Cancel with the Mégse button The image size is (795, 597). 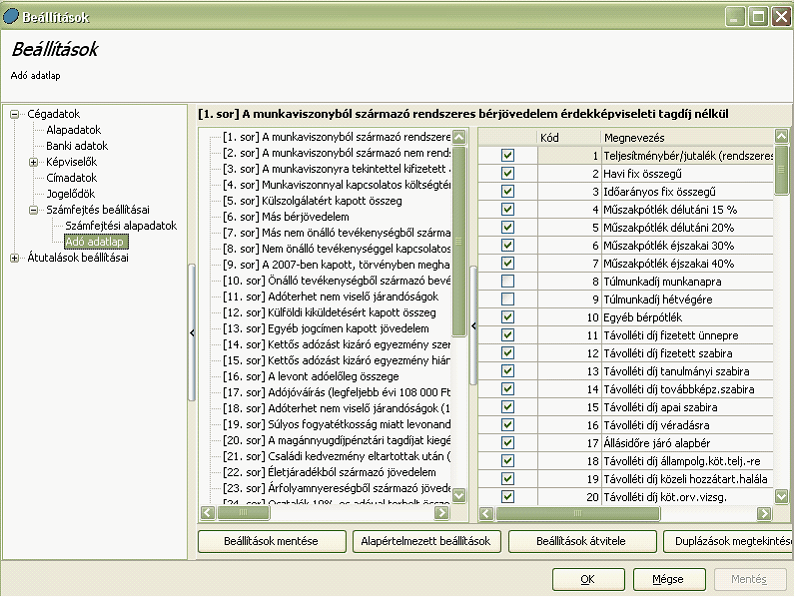tap(669, 579)
